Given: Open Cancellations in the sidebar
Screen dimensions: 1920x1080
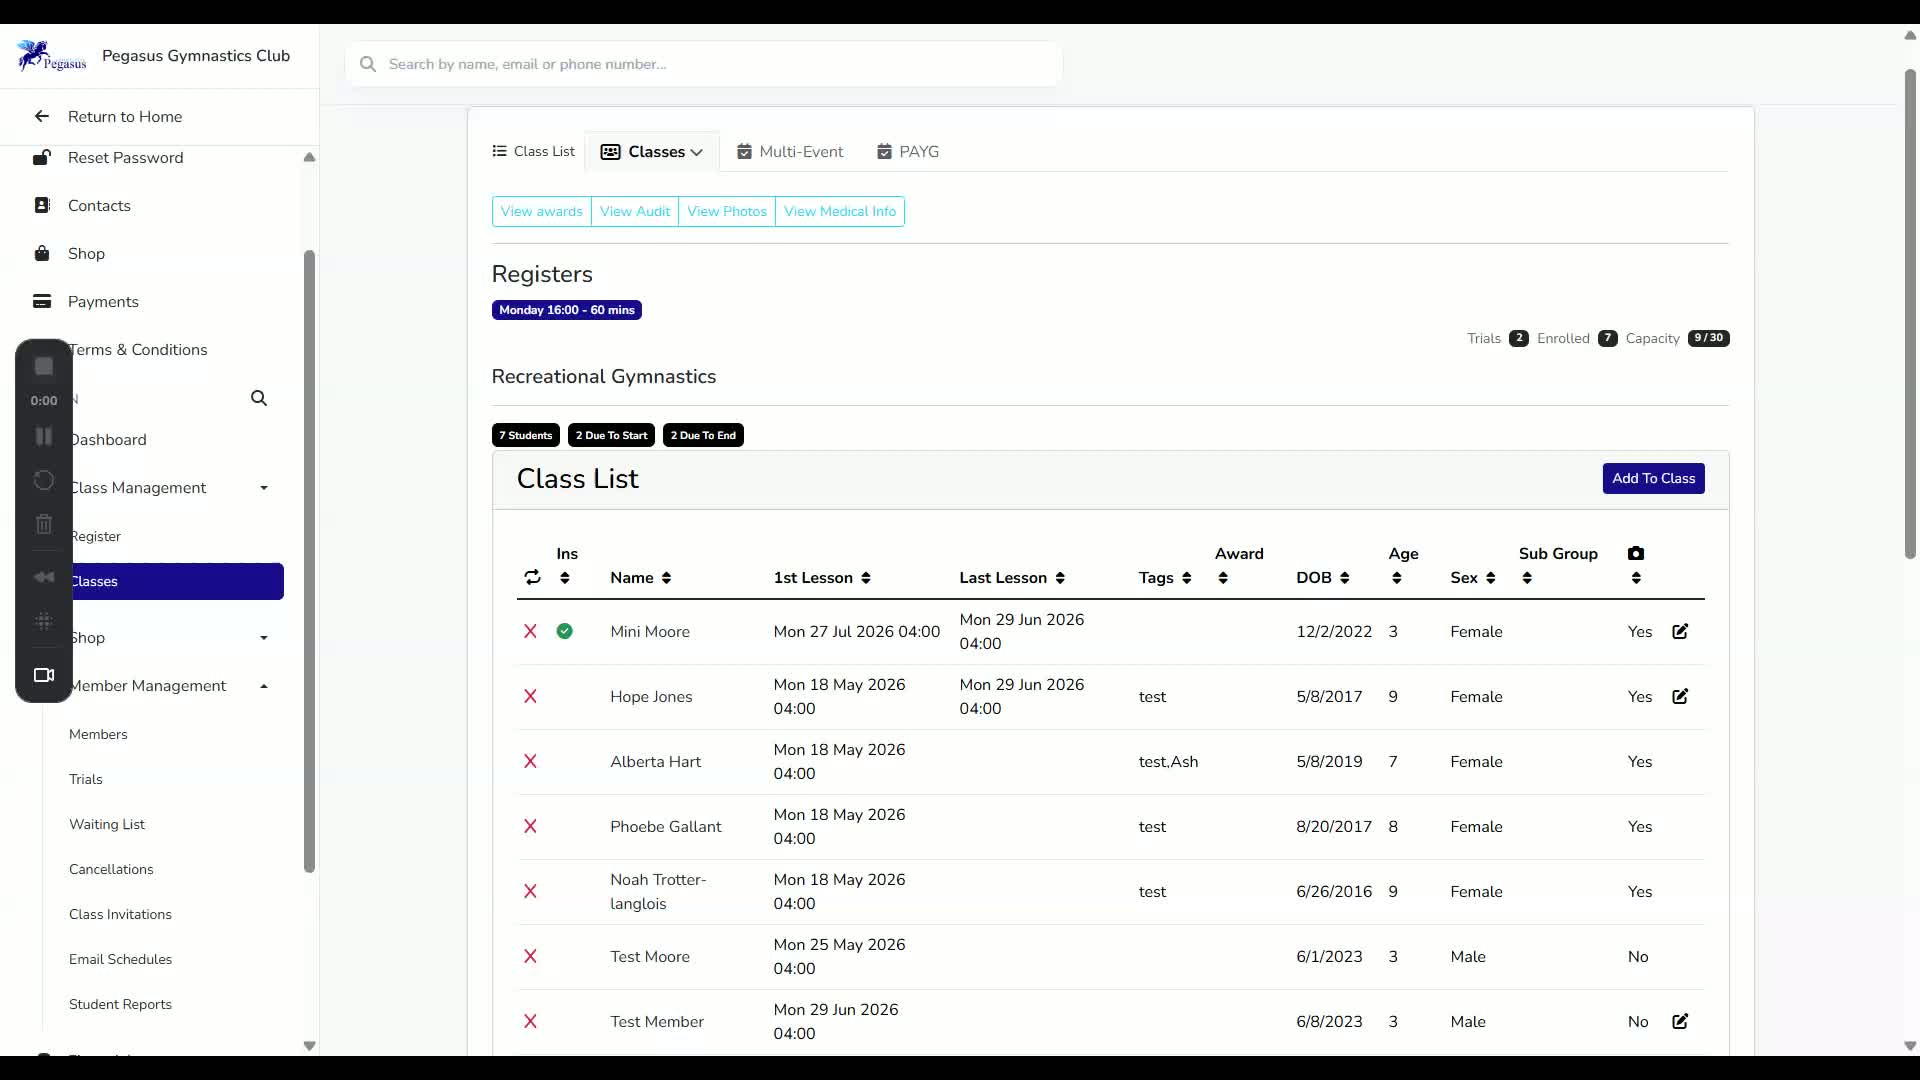Looking at the screenshot, I should point(111,870).
